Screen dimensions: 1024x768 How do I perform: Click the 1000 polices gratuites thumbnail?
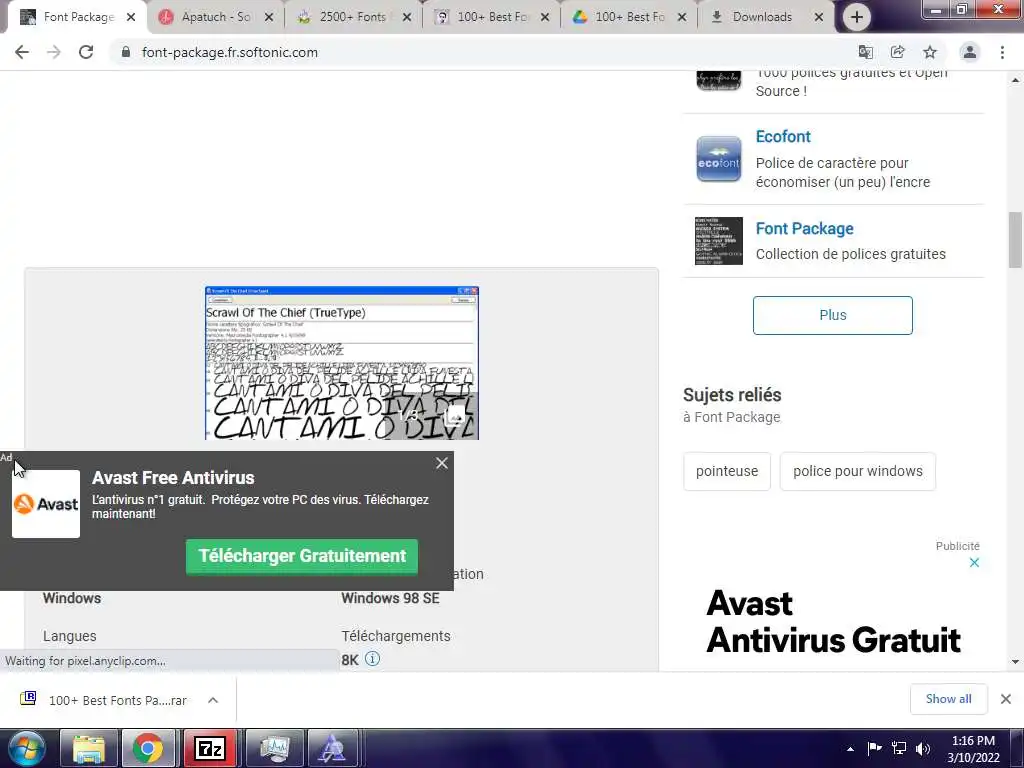[718, 80]
